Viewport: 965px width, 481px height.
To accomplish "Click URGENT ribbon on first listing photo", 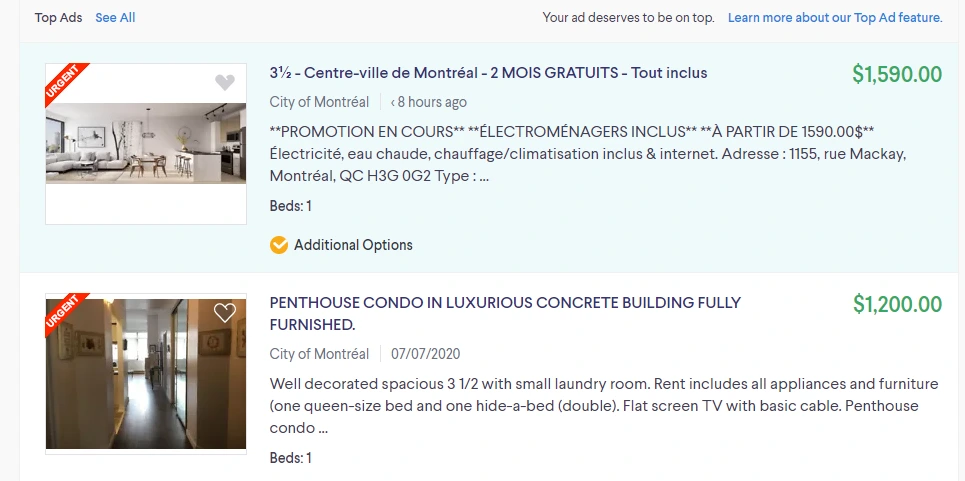I will (x=66, y=84).
